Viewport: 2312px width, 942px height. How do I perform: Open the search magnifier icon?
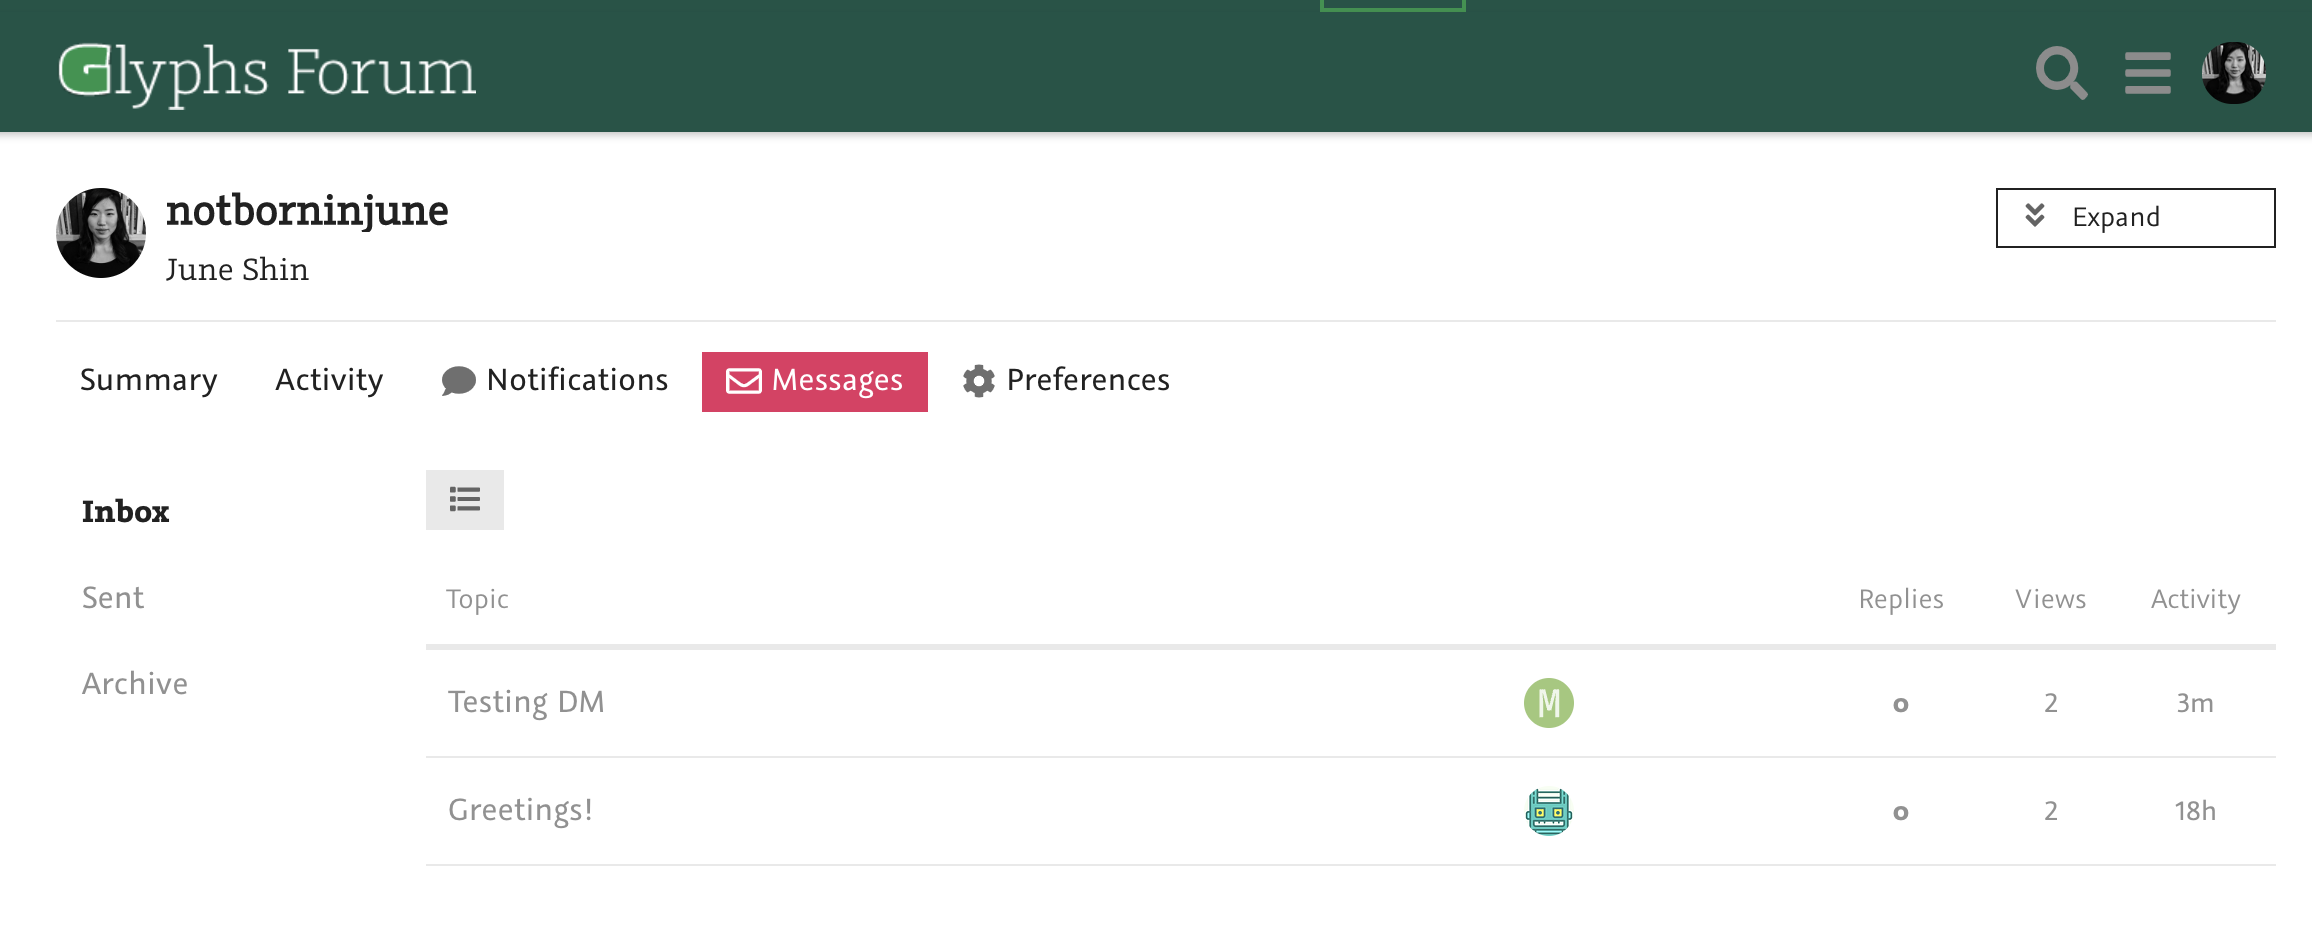click(2061, 72)
